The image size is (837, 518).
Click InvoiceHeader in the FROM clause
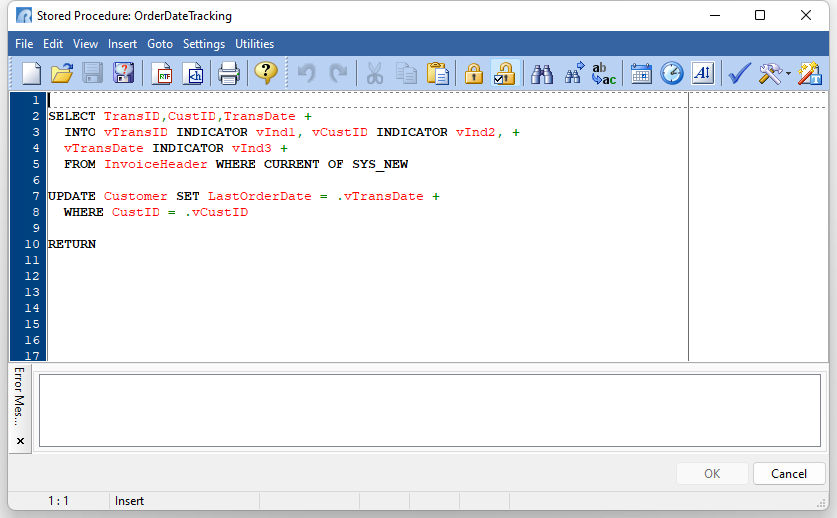155,164
